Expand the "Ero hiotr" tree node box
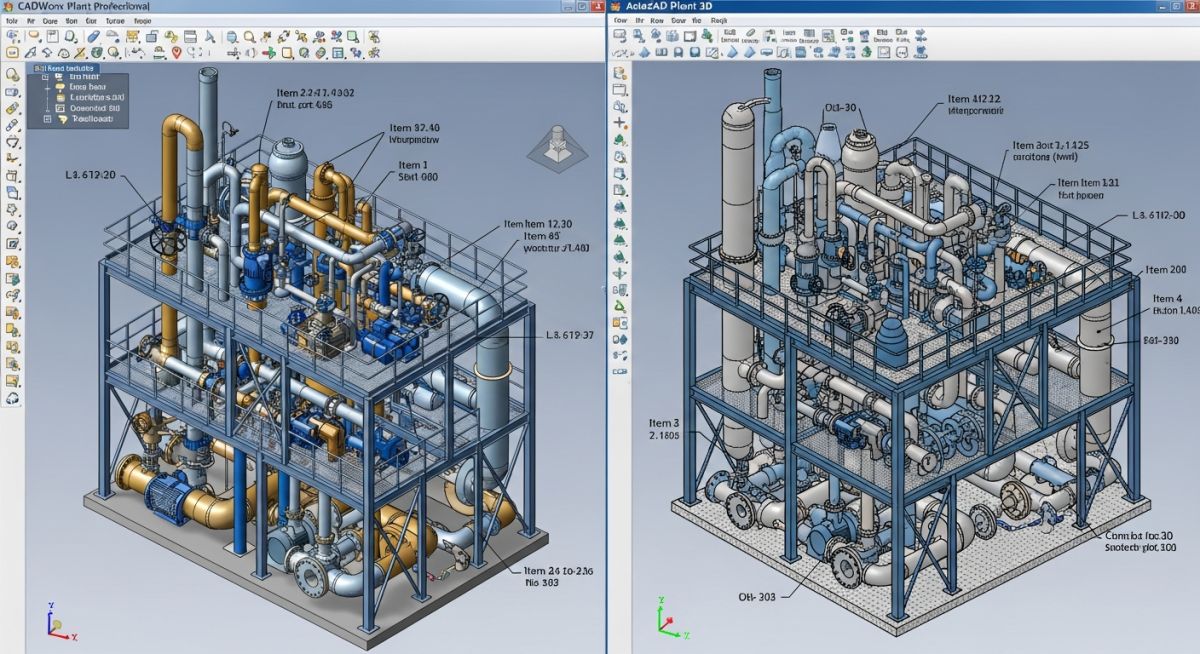The height and width of the screenshot is (654, 1200). pyautogui.click(x=45, y=77)
